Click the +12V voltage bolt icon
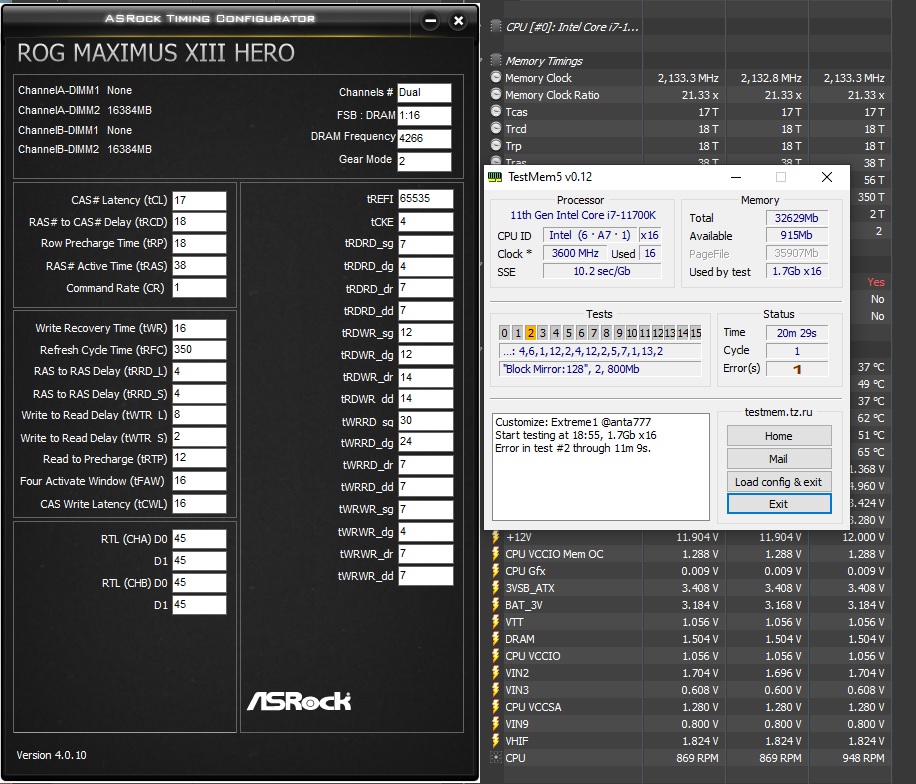 [496, 537]
